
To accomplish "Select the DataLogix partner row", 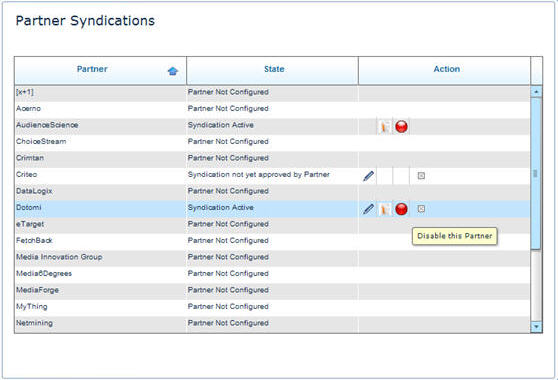I will click(272, 192).
